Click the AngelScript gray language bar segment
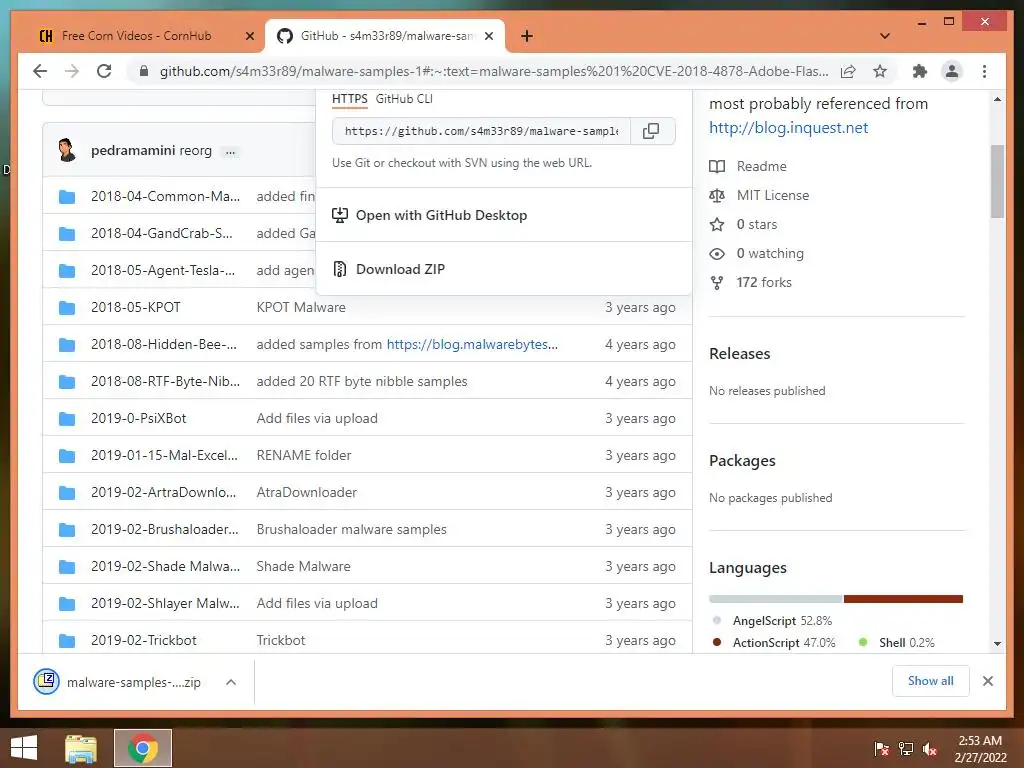The image size is (1024, 768). click(776, 599)
